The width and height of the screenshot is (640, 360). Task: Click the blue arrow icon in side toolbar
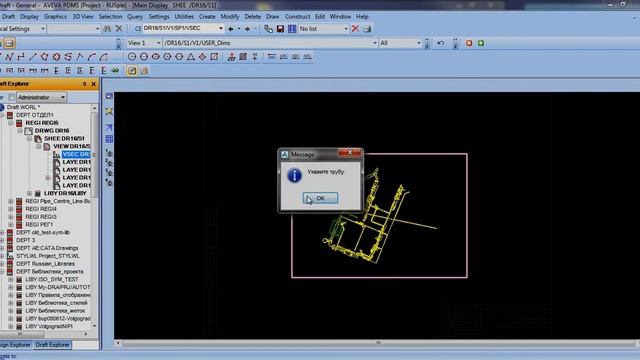pyautogui.click(x=109, y=127)
